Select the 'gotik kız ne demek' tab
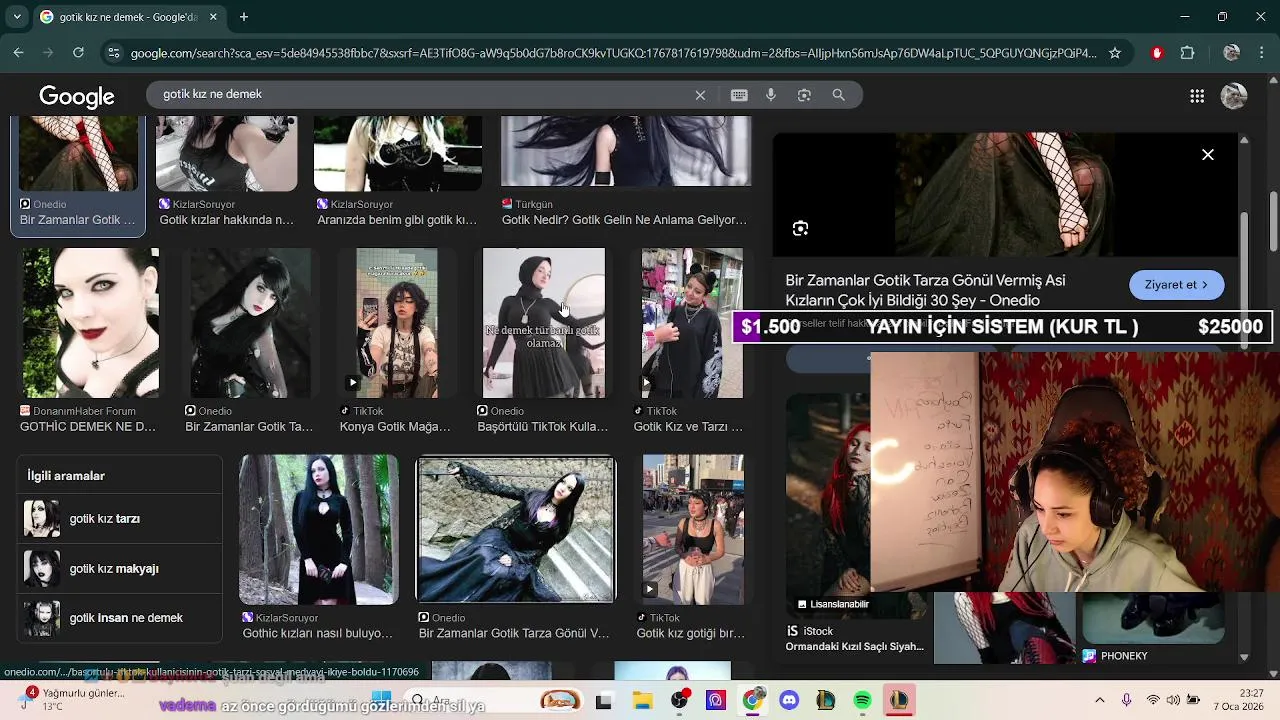The width and height of the screenshot is (1280, 720). click(129, 17)
